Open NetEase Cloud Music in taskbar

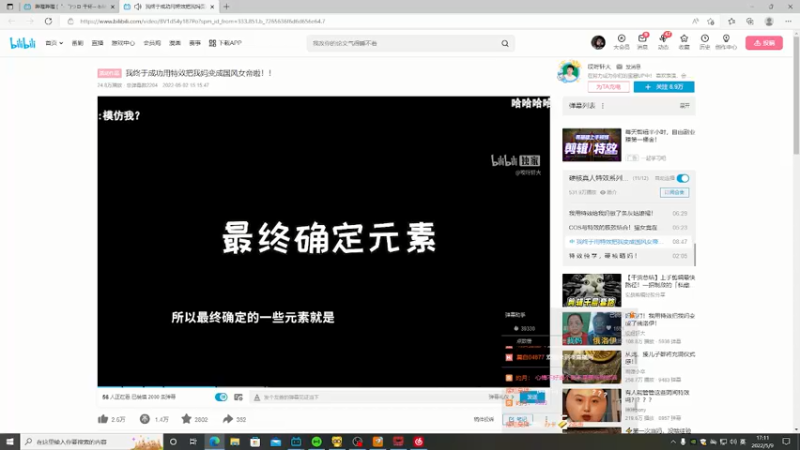point(418,441)
